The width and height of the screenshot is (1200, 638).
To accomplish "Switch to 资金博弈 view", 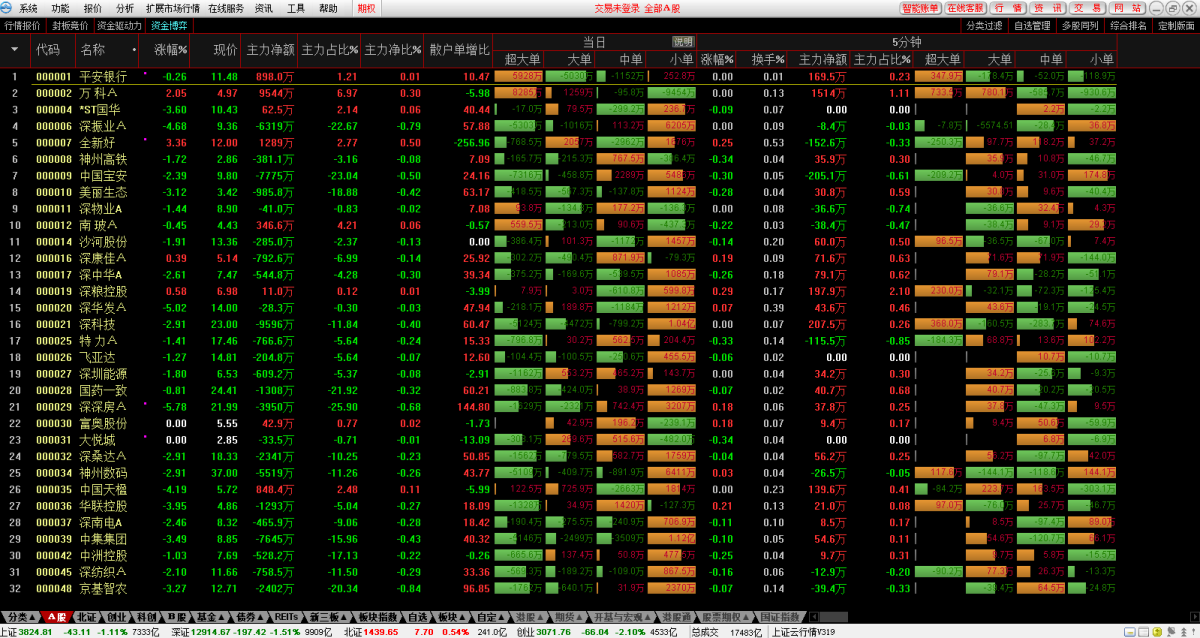I will [167, 26].
